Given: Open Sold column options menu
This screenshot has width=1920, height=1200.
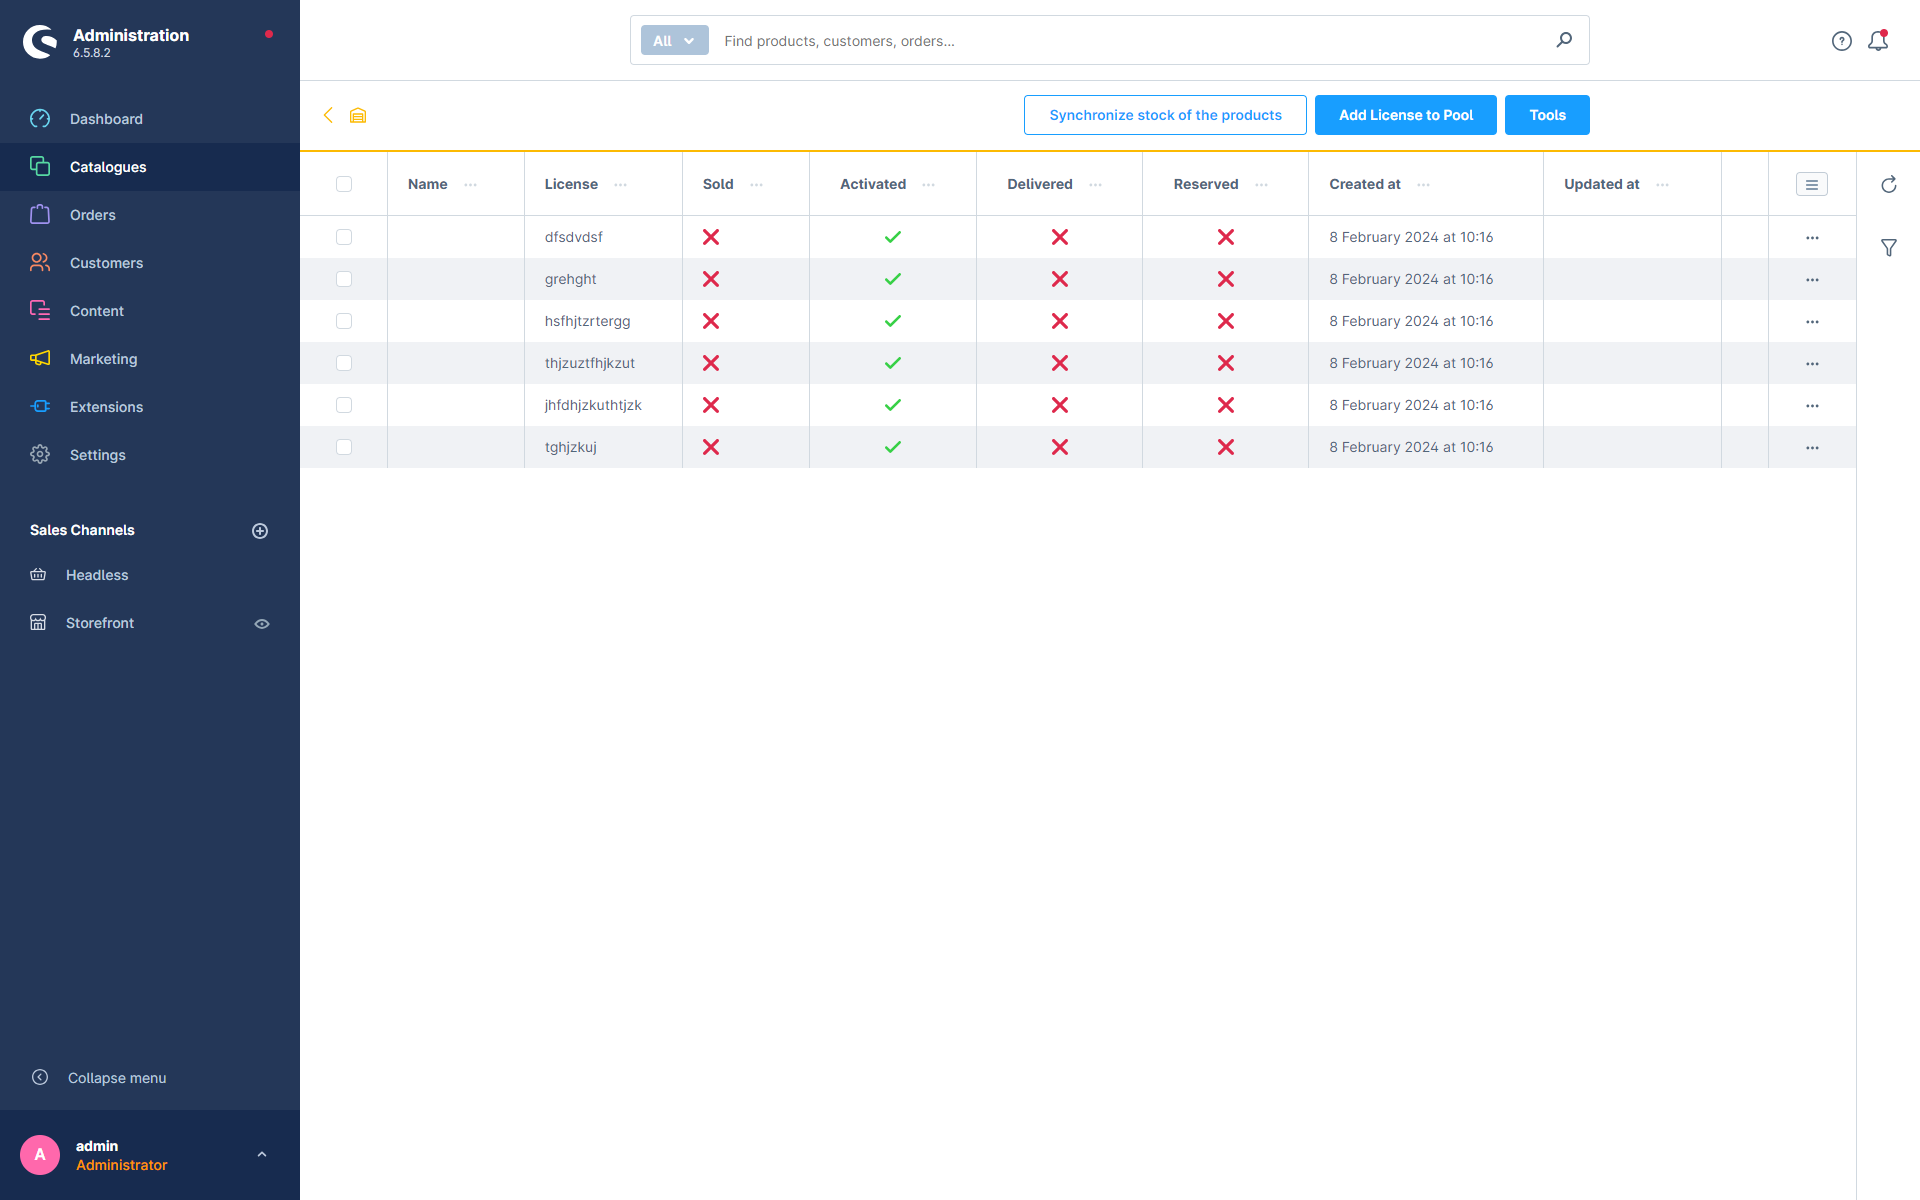Looking at the screenshot, I should click(x=757, y=185).
